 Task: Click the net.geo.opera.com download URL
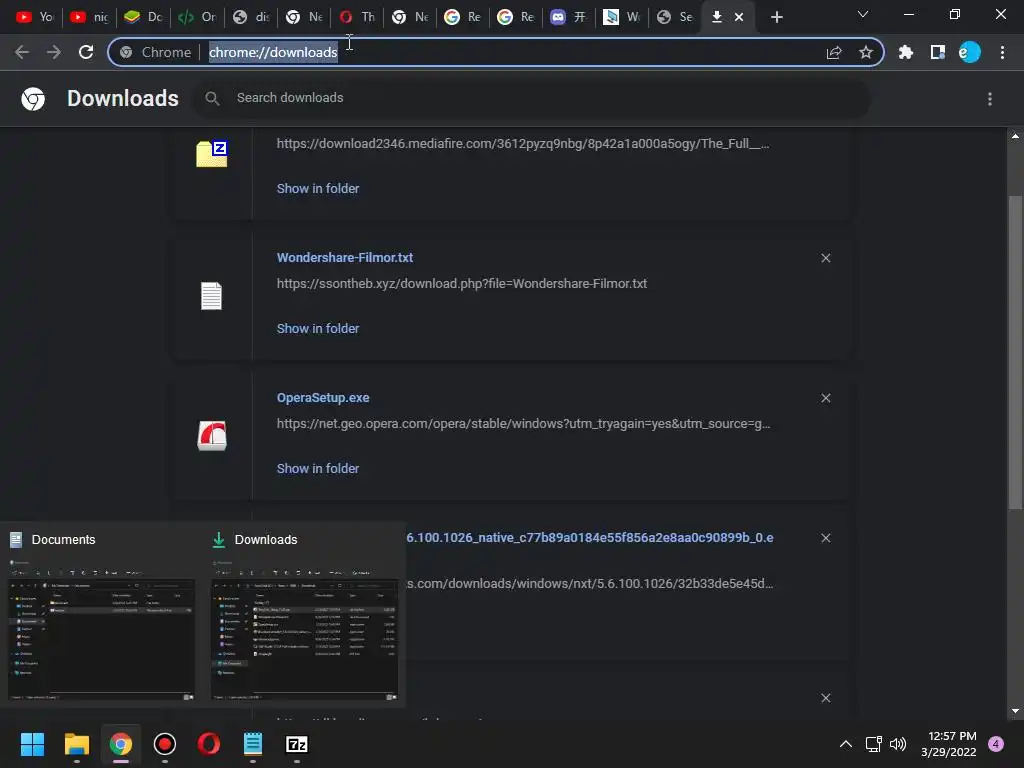pos(524,424)
